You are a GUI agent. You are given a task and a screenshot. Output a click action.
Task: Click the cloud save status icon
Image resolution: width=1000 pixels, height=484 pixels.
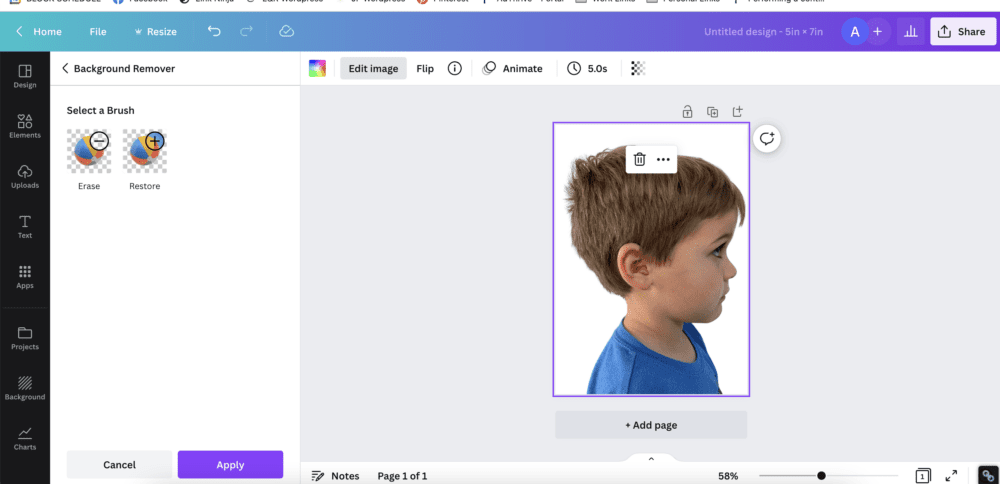click(x=286, y=31)
